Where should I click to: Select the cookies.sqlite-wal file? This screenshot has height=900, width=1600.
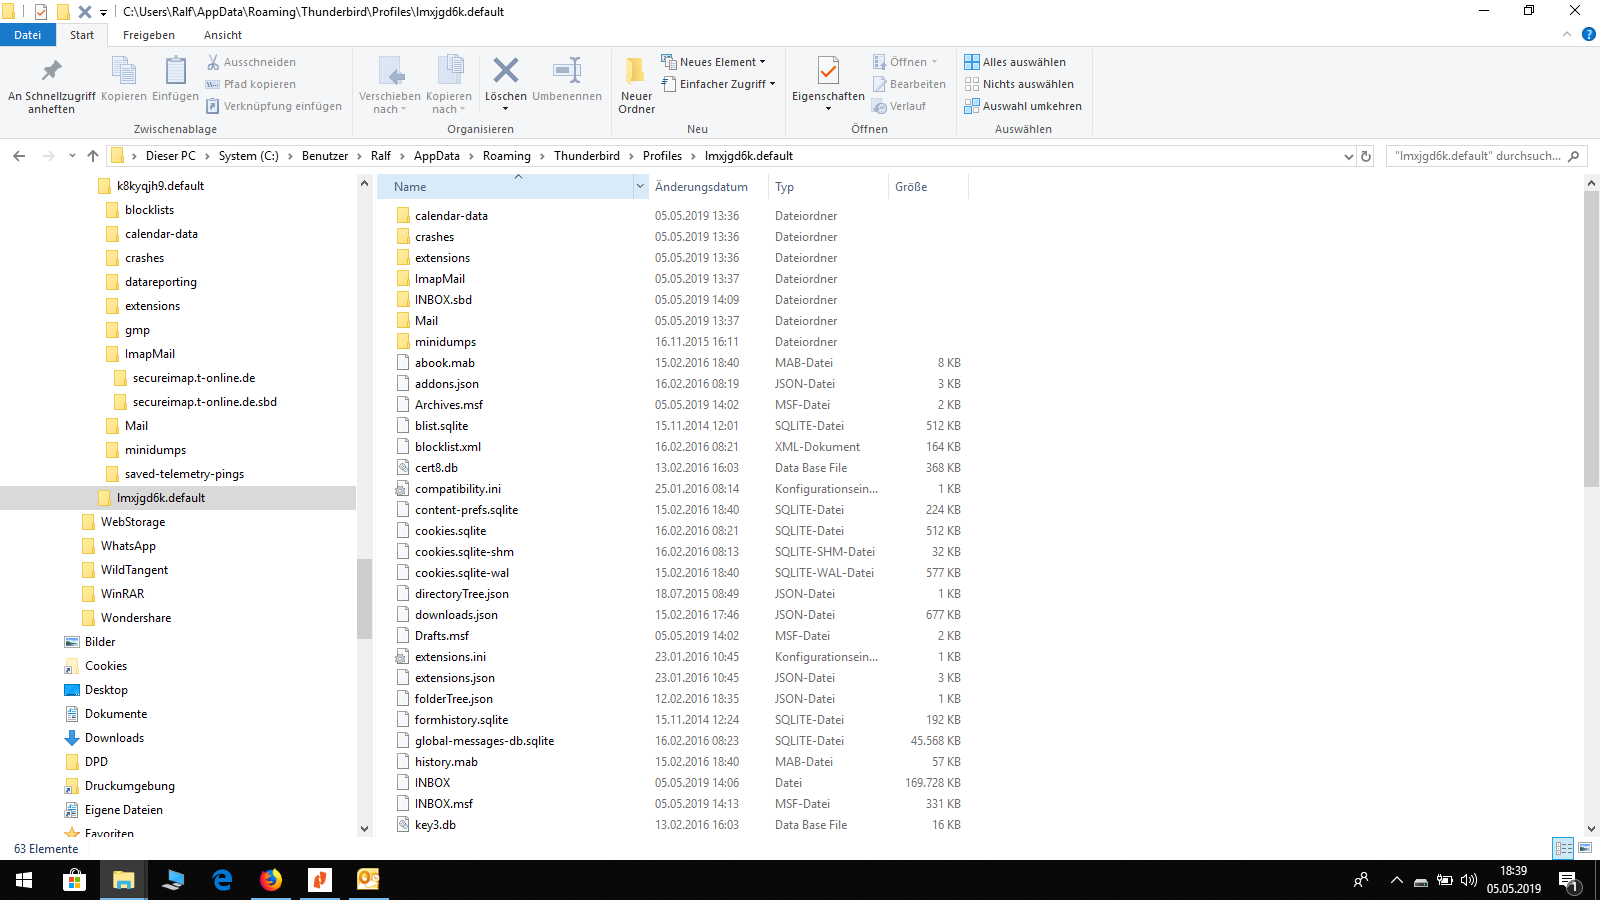coord(462,573)
